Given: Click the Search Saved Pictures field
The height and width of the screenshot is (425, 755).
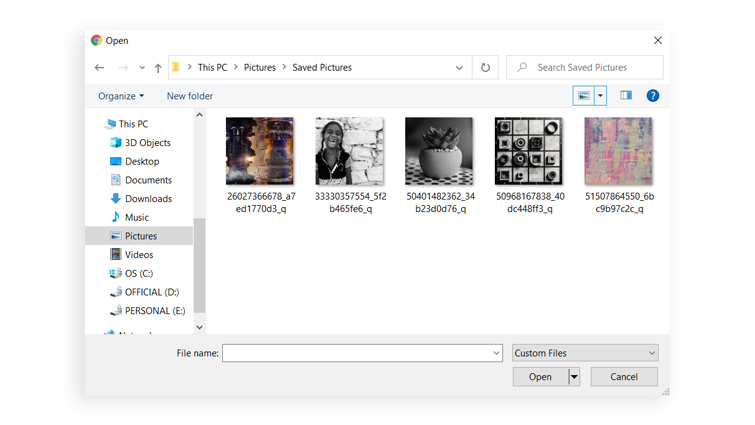Looking at the screenshot, I should [x=585, y=67].
